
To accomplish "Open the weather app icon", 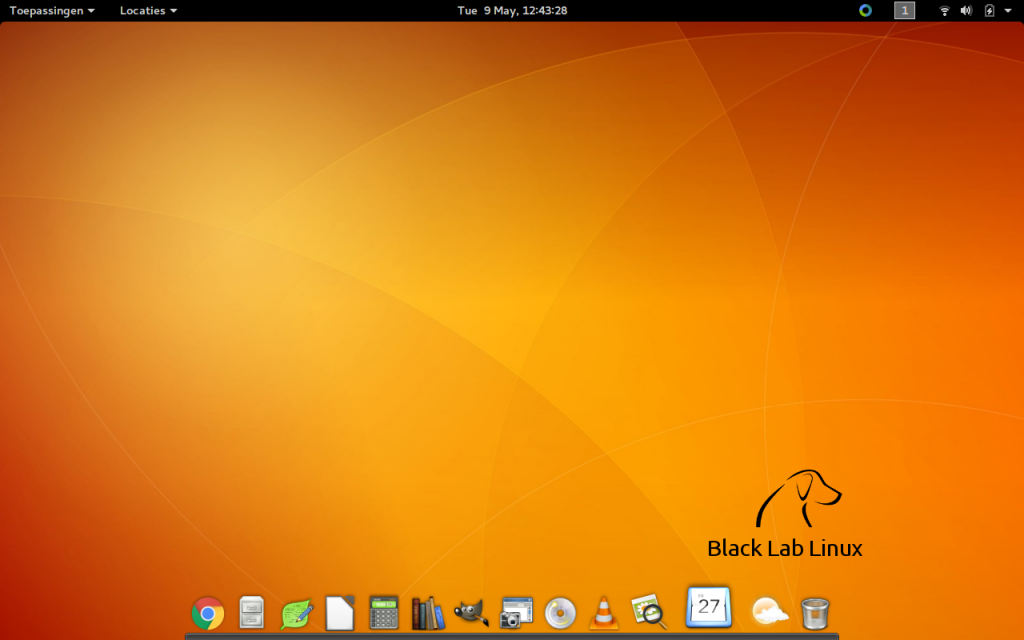I will [770, 611].
